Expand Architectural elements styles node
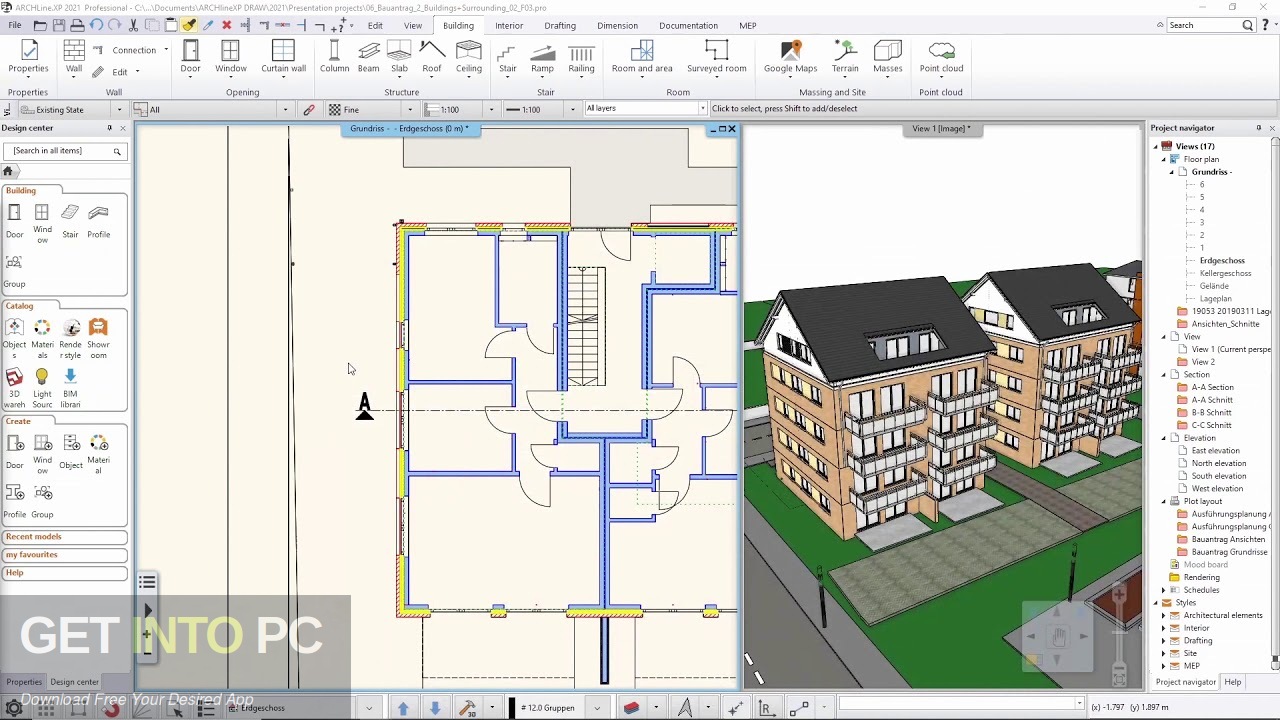This screenshot has height=720, width=1280. click(x=1164, y=615)
